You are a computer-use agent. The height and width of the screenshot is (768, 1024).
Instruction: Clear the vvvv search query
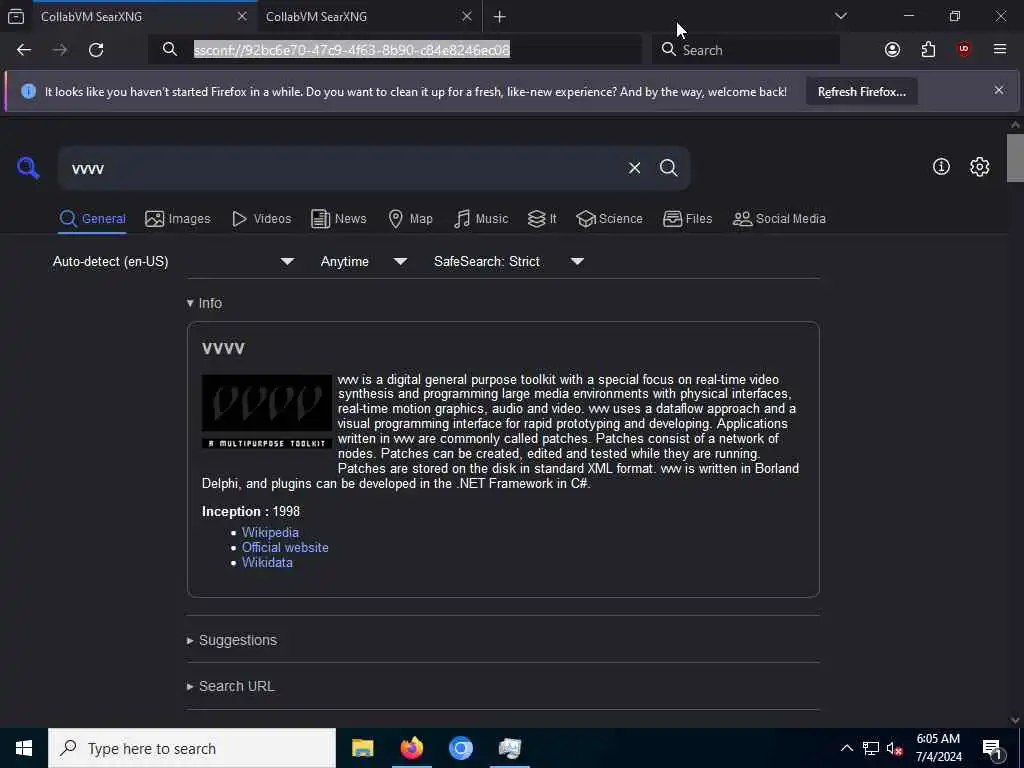click(634, 168)
